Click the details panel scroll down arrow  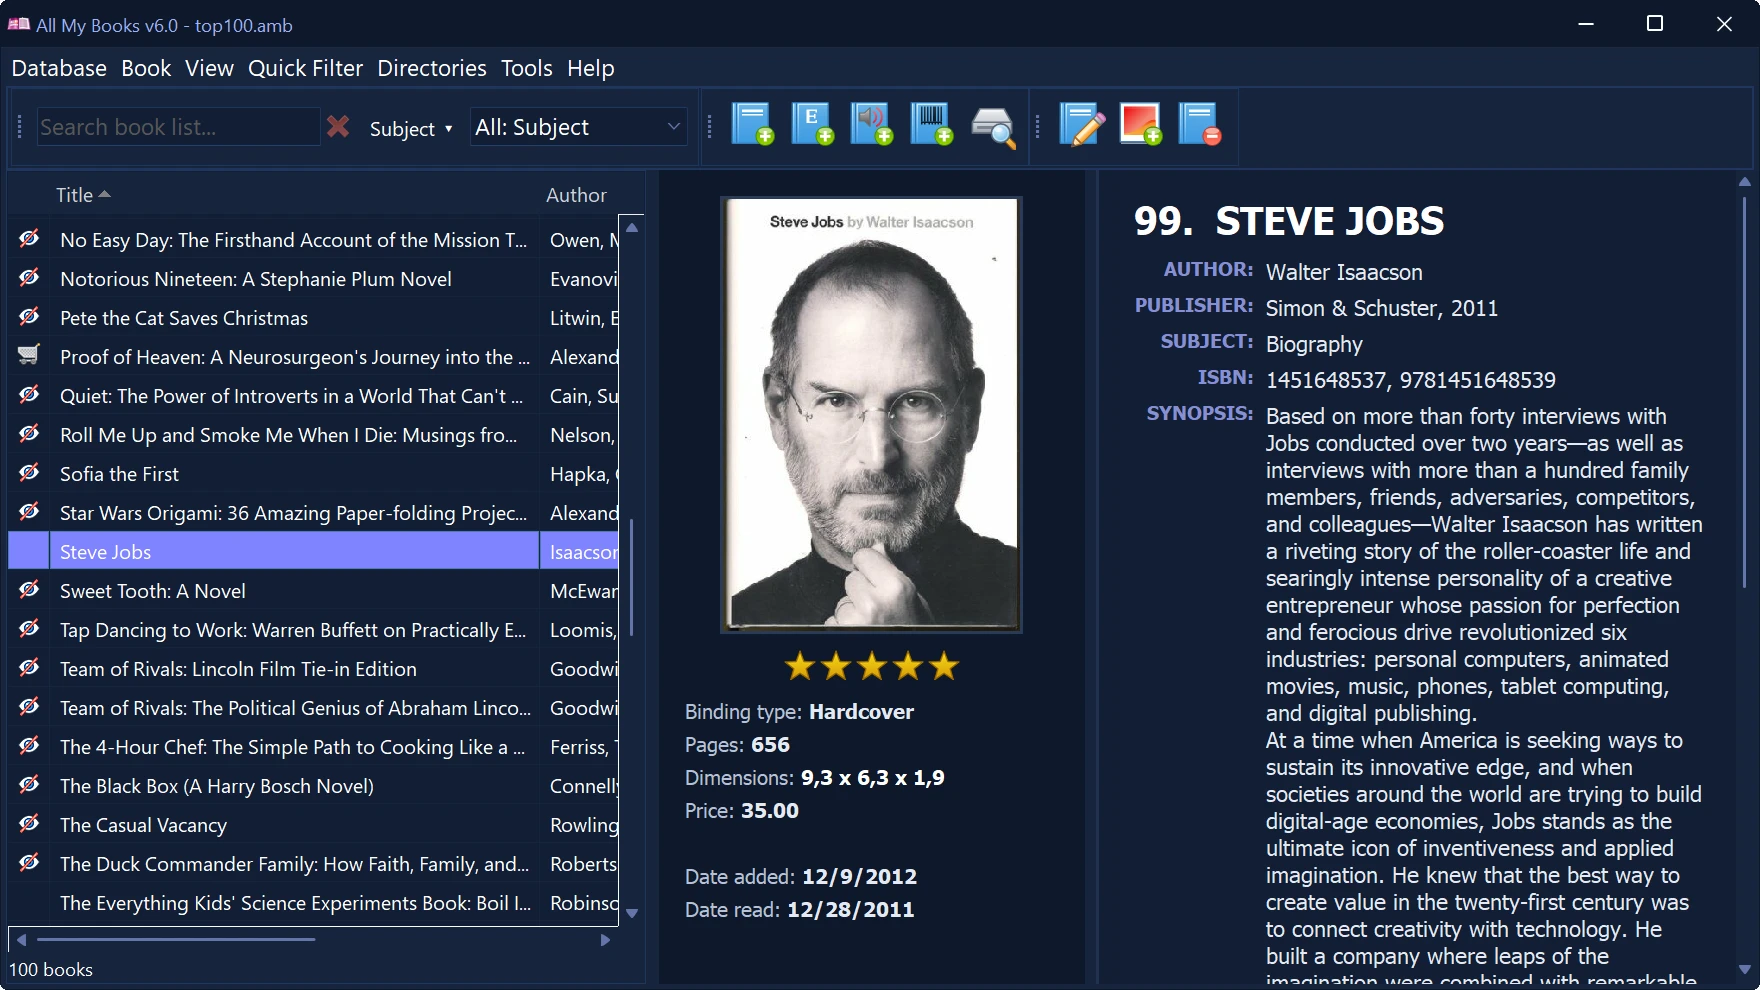click(x=1744, y=970)
